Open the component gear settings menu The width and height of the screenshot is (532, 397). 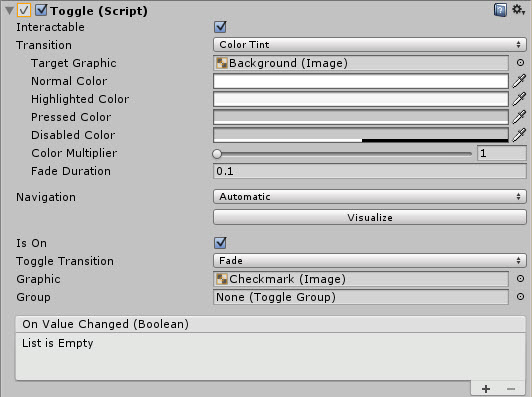[x=519, y=10]
